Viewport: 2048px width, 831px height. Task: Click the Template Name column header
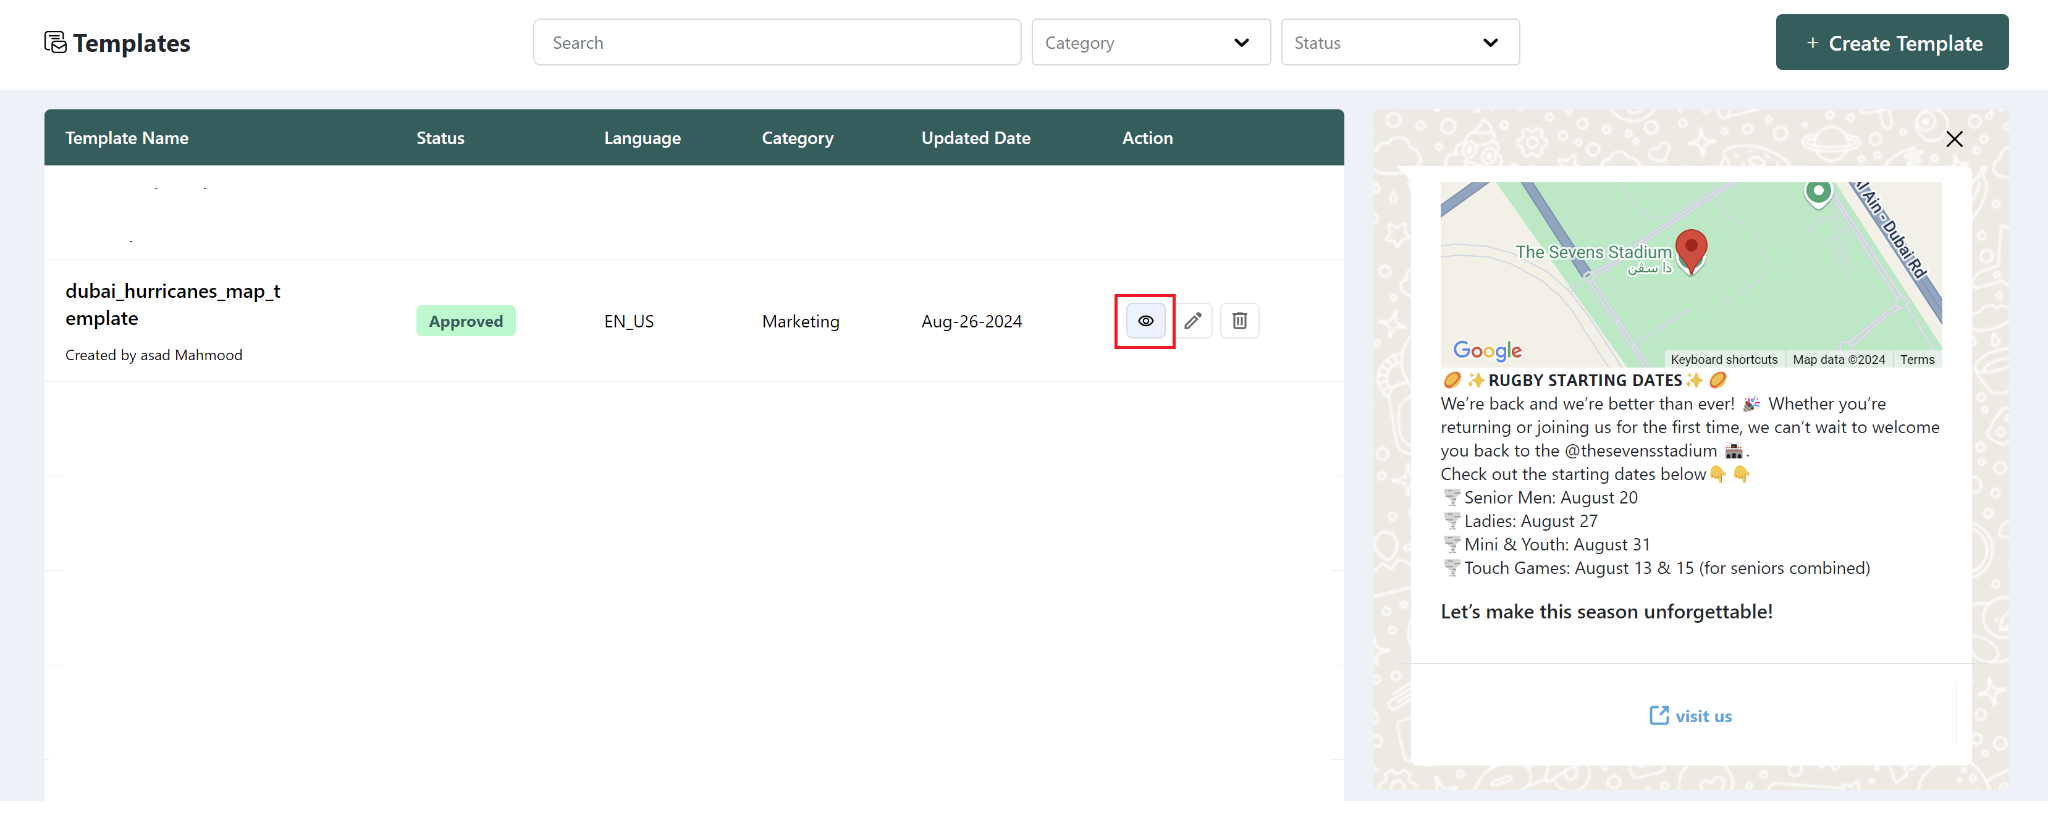(127, 138)
